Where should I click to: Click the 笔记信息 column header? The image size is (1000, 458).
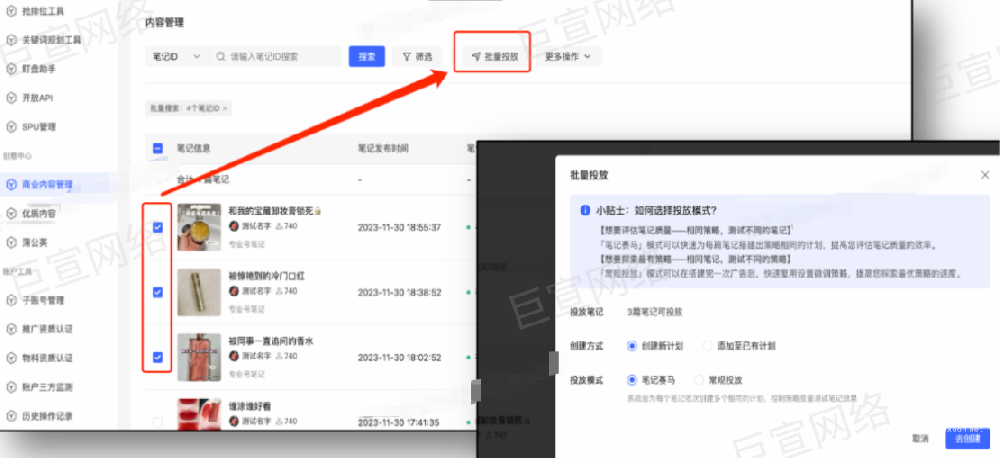[x=194, y=149]
